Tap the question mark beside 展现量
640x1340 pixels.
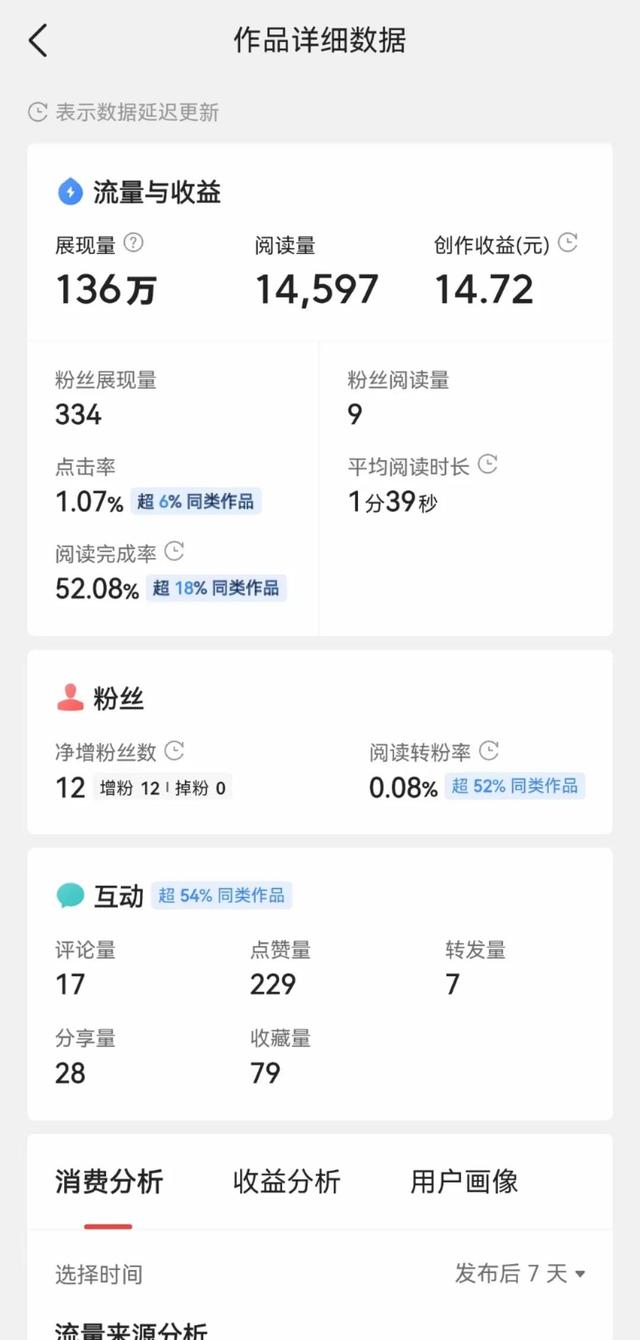[x=134, y=243]
